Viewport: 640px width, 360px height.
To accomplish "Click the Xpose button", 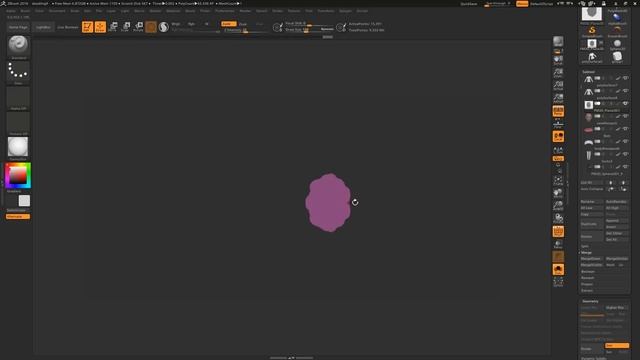I will click(x=558, y=282).
